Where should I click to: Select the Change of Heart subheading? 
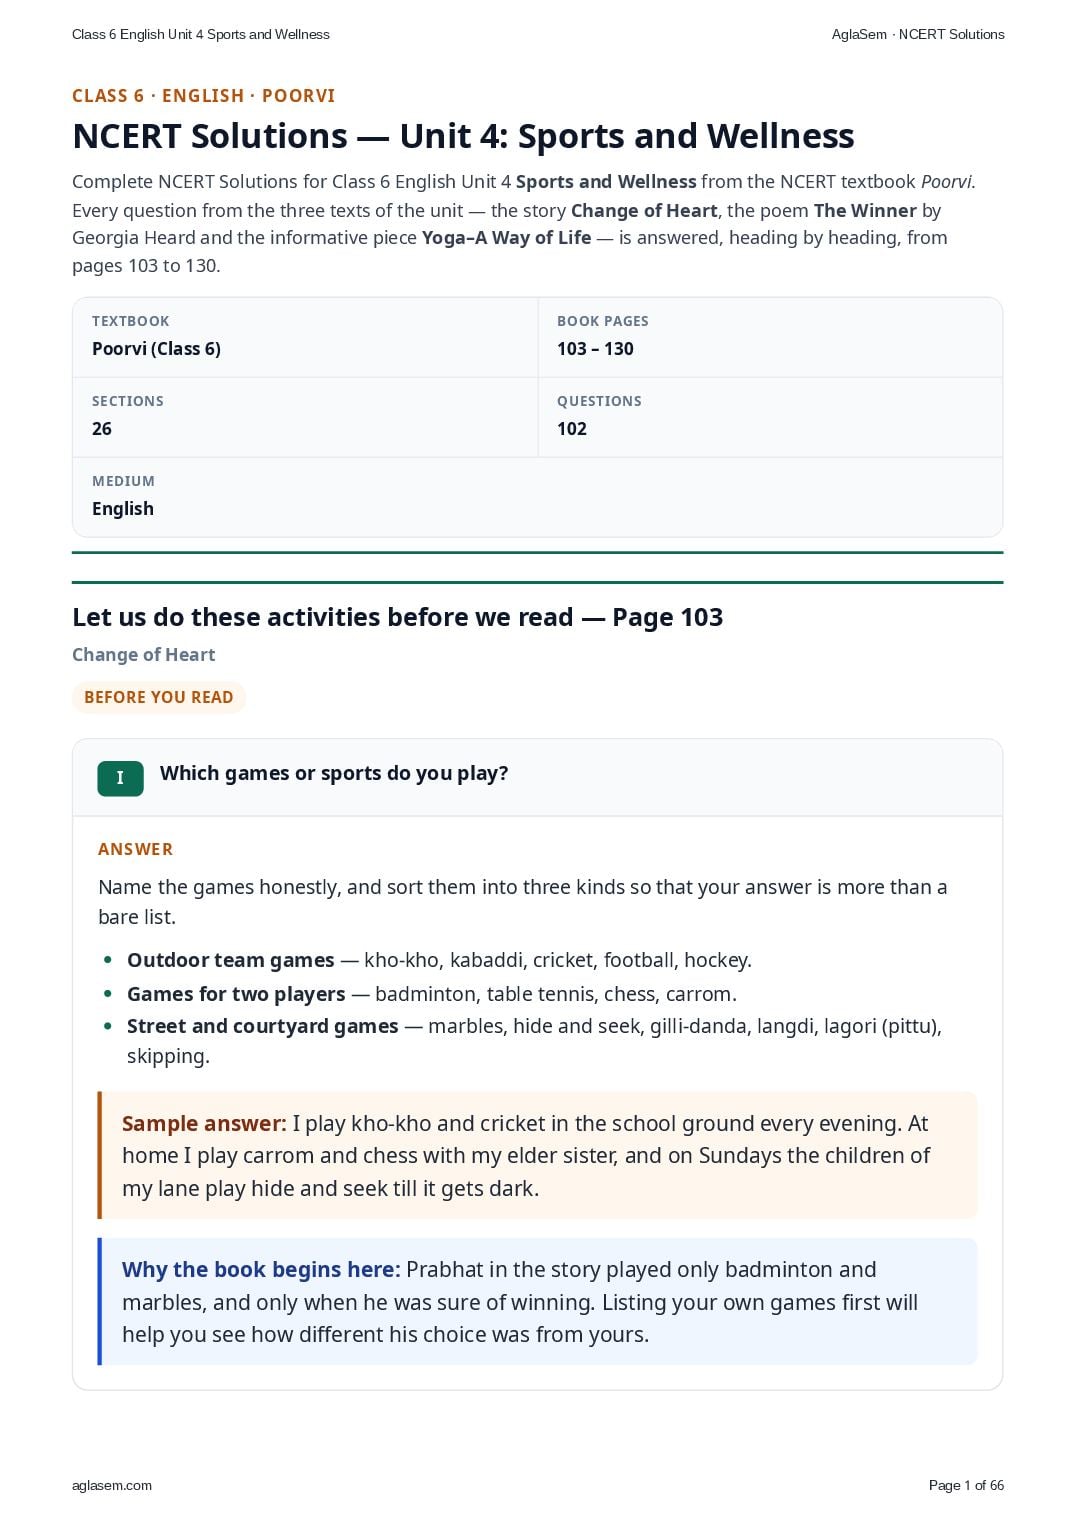144,655
